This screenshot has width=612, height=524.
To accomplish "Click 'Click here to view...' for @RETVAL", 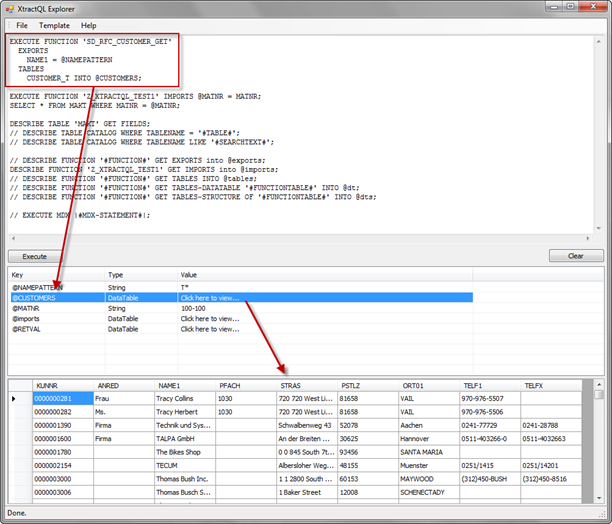I will [x=209, y=328].
